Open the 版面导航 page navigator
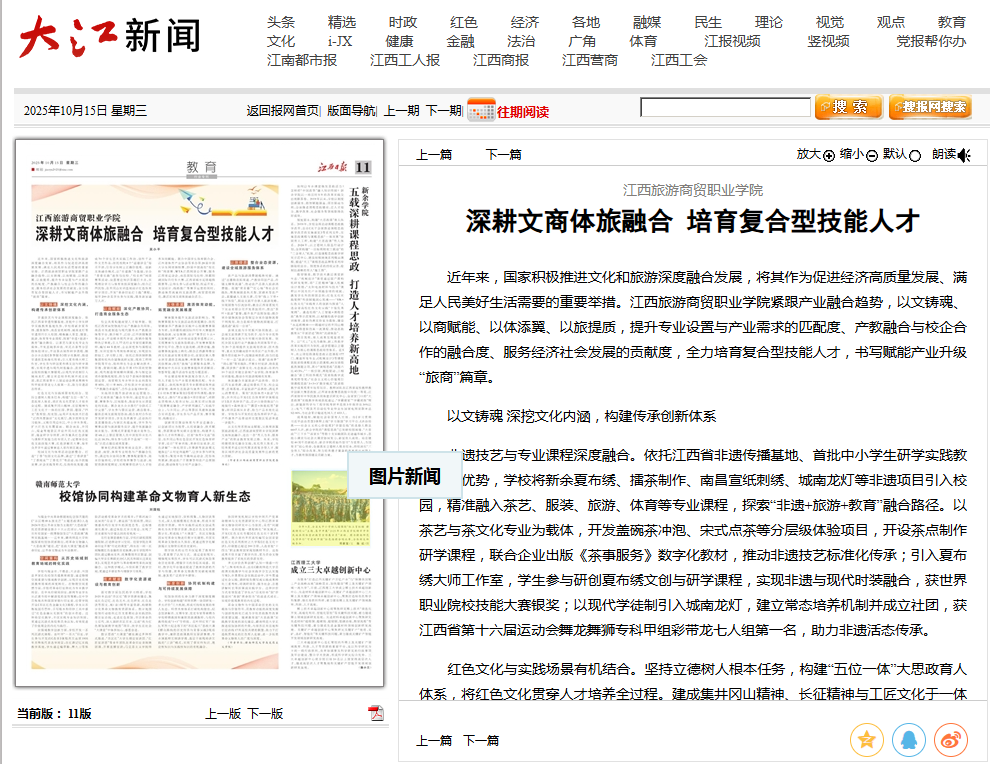The height and width of the screenshot is (764, 1000). (x=351, y=111)
